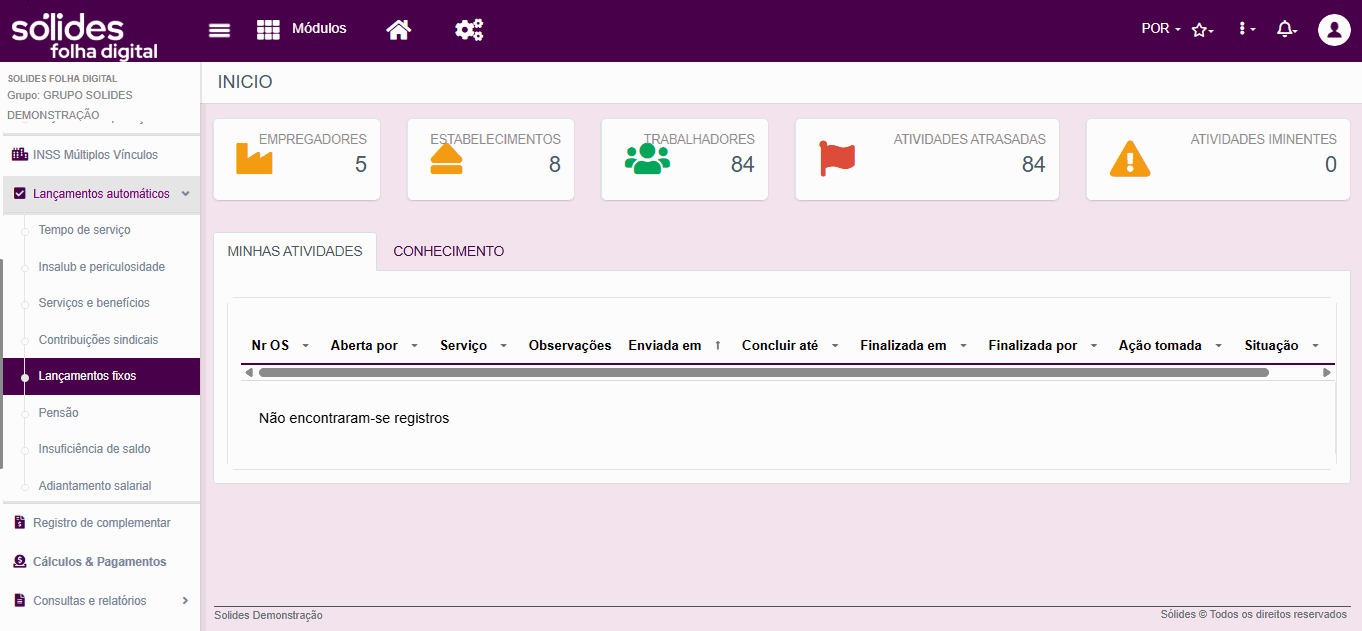Open Concluir até column dropdown arrow

[x=834, y=346]
